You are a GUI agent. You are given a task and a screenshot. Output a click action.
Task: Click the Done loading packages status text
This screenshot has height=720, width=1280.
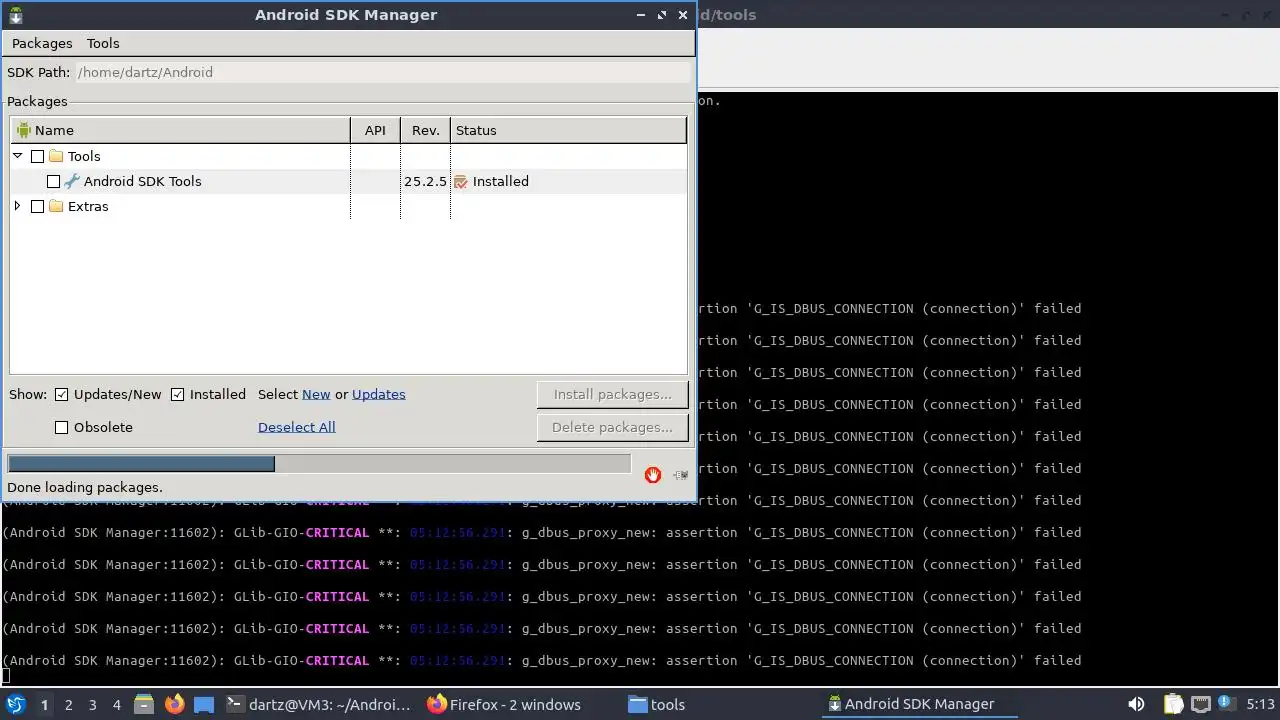(85, 487)
